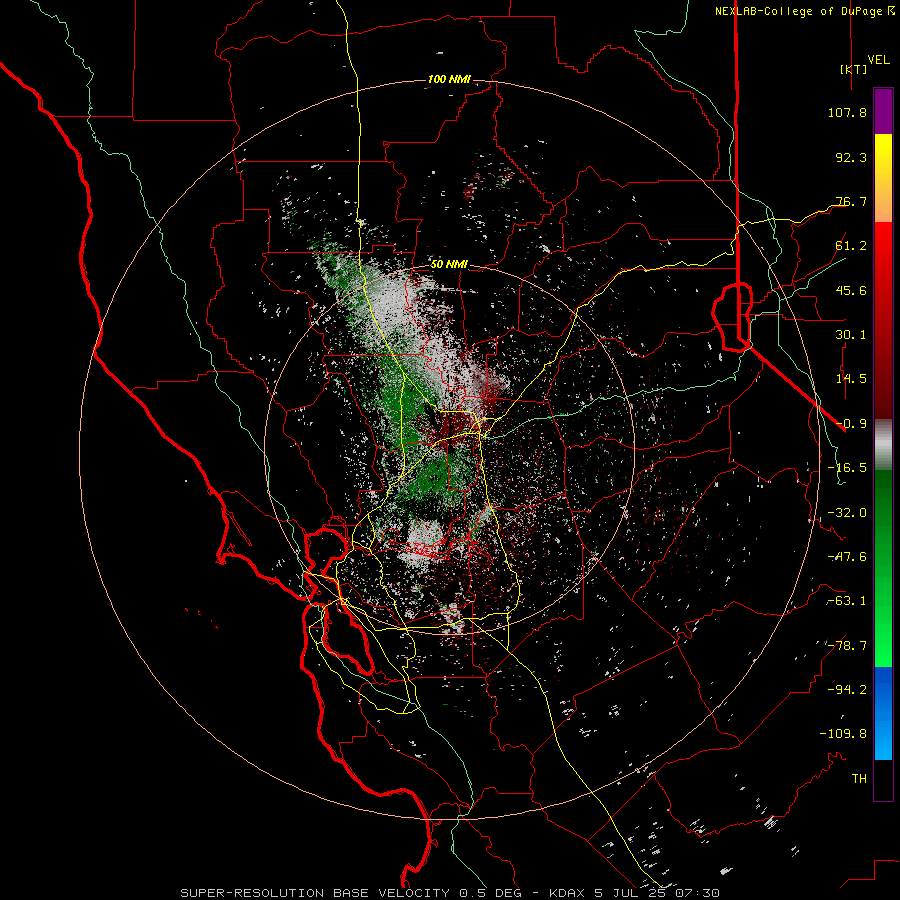Click the 92.3 legend value
Viewport: 900px width, 900px height.
pos(851,157)
